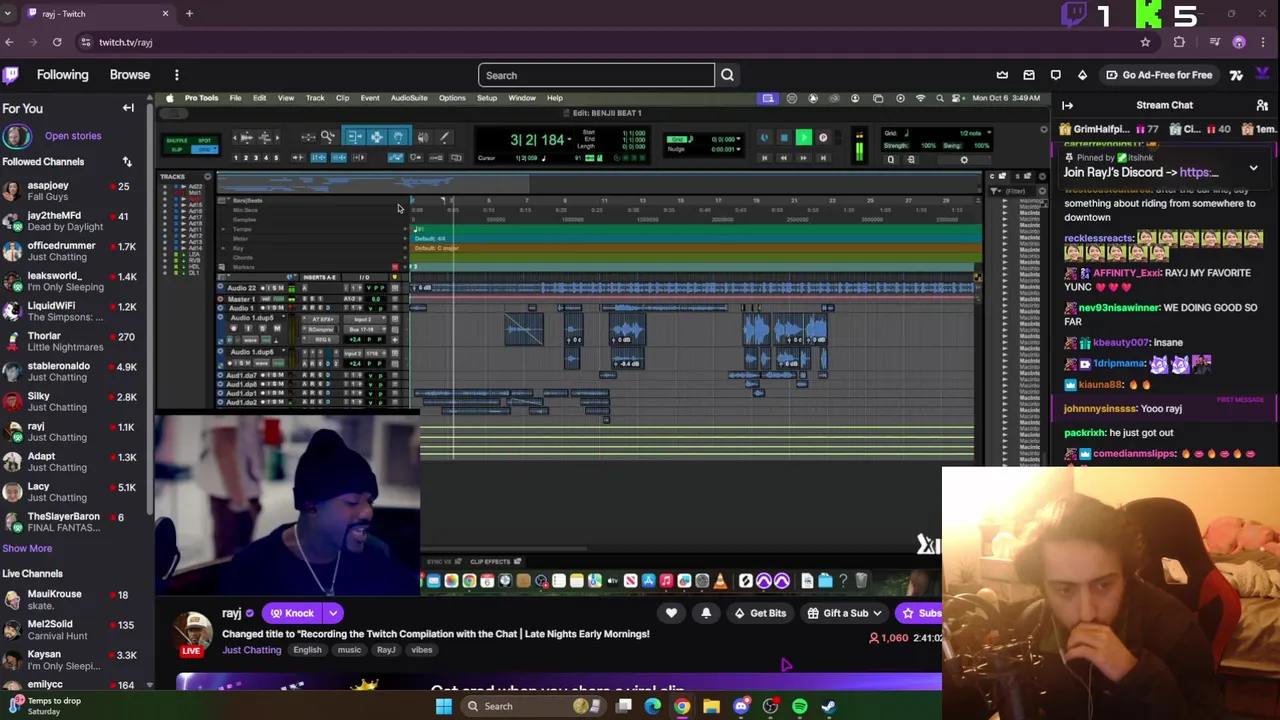The width and height of the screenshot is (1280, 720).
Task: Click the search magnifier button
Action: (727, 75)
